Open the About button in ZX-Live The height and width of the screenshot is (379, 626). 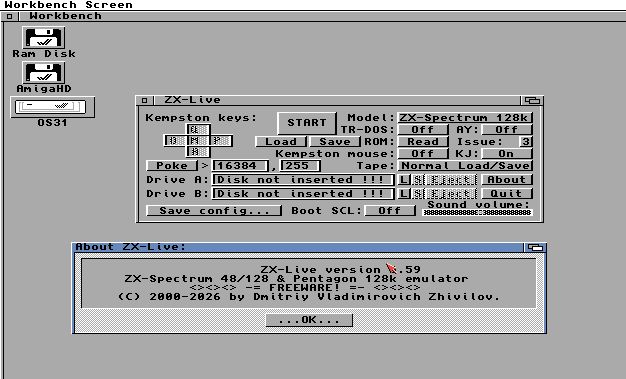[x=507, y=180]
